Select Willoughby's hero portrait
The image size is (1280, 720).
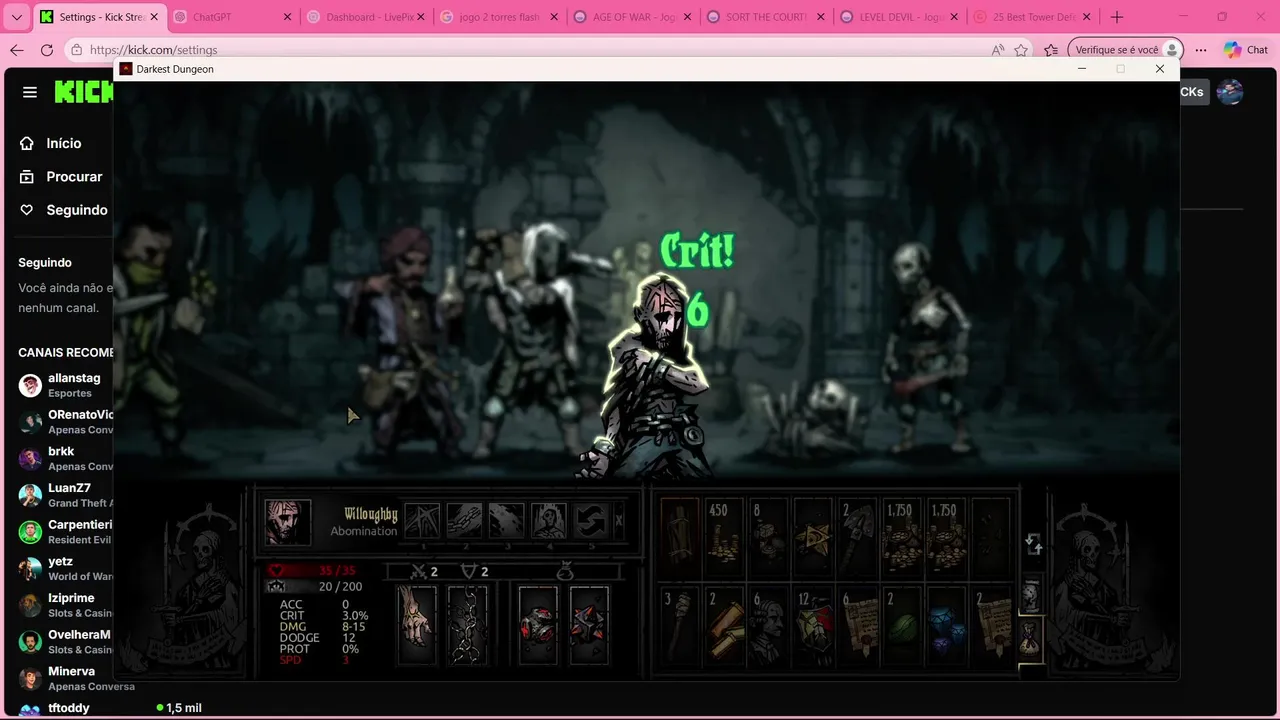pos(287,522)
